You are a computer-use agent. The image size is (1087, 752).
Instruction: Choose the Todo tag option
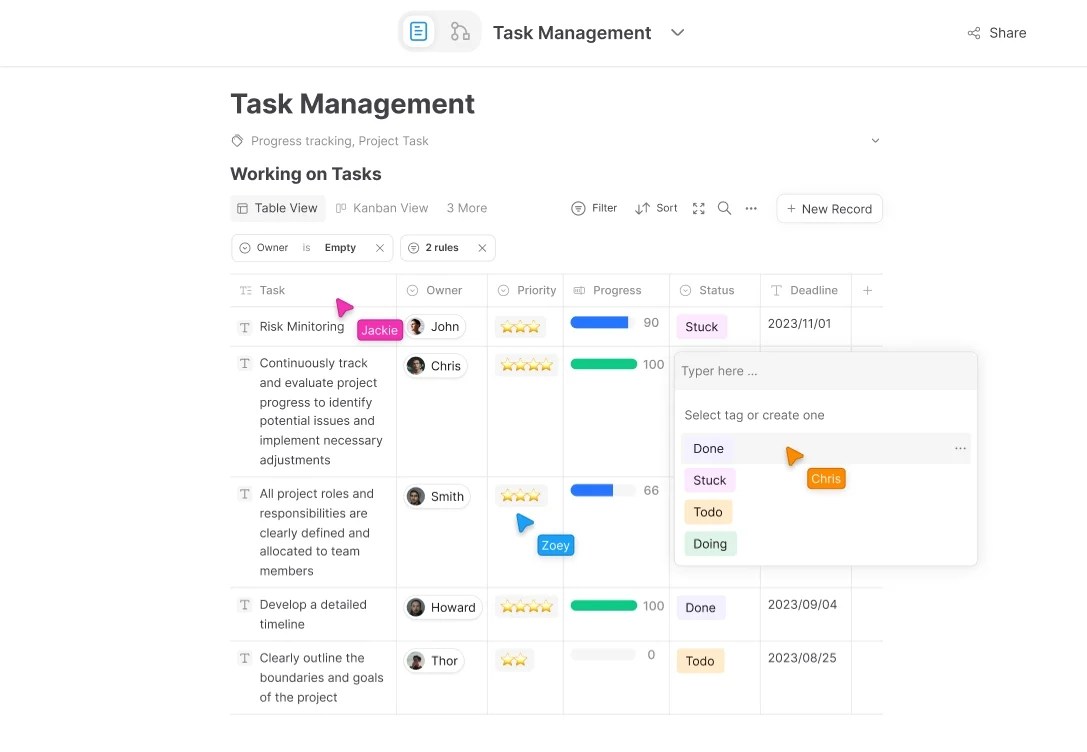point(708,512)
